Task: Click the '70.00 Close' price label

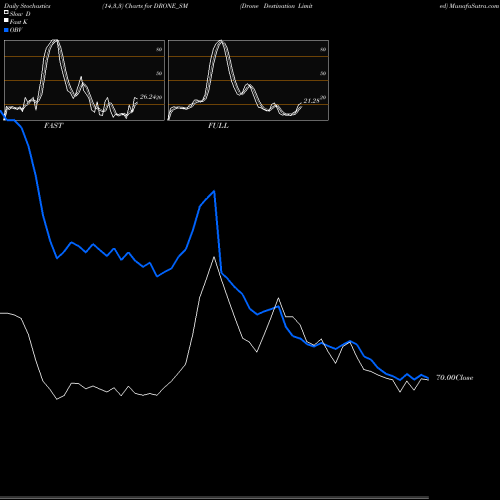Action: (x=455, y=378)
